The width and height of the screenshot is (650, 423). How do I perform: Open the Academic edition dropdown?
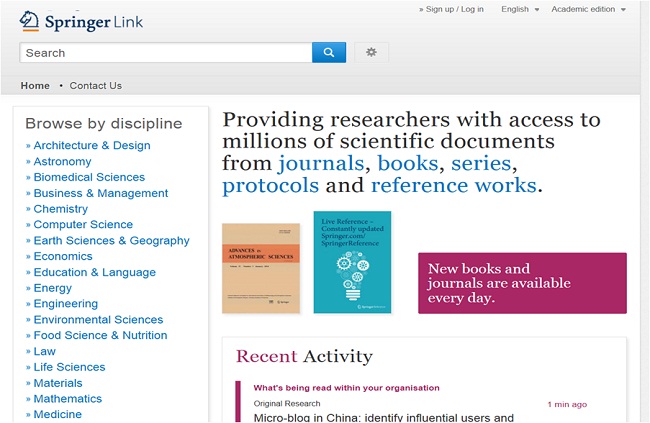588,9
